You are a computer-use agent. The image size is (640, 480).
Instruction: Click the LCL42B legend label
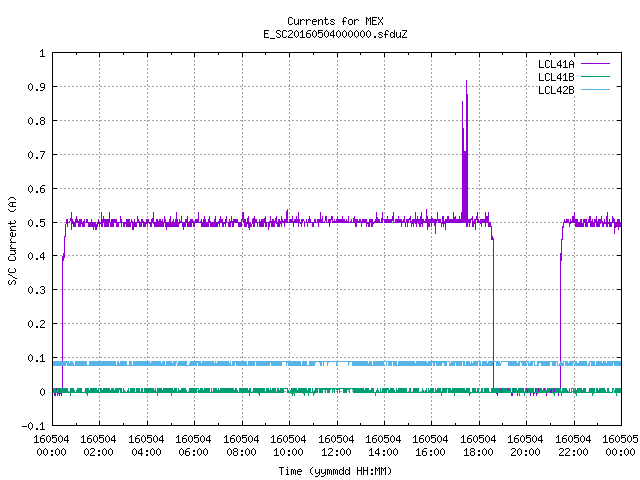tap(556, 90)
